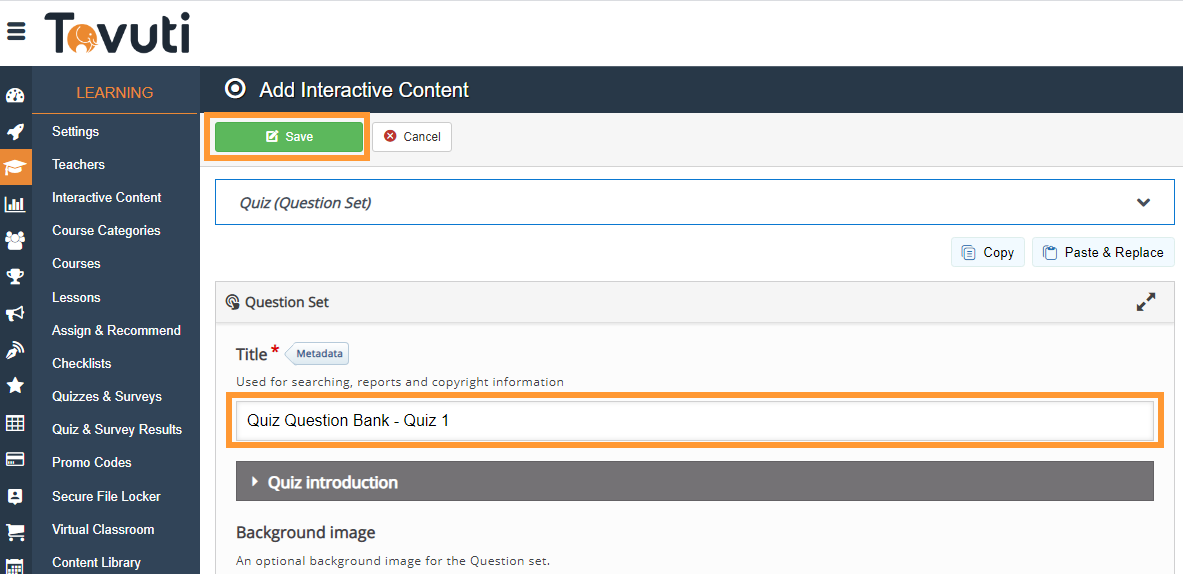Click the Metadata tag button

pyautogui.click(x=318, y=354)
